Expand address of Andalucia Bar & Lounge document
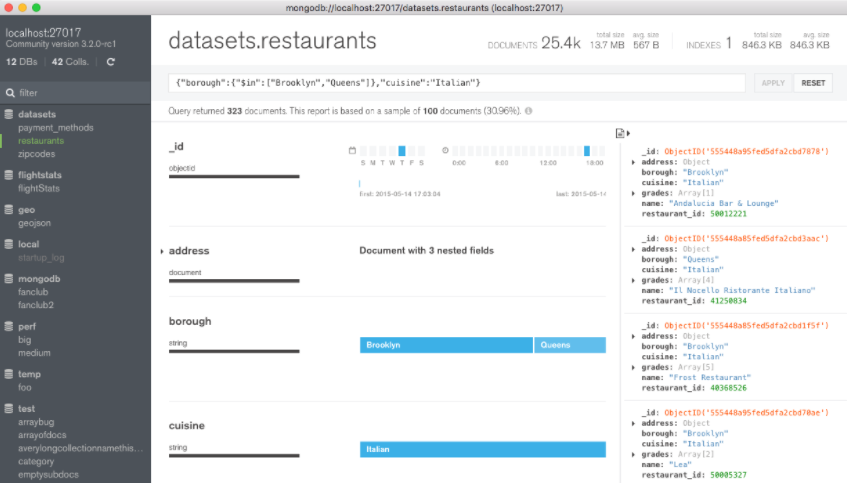847x483 pixels. tap(633, 162)
